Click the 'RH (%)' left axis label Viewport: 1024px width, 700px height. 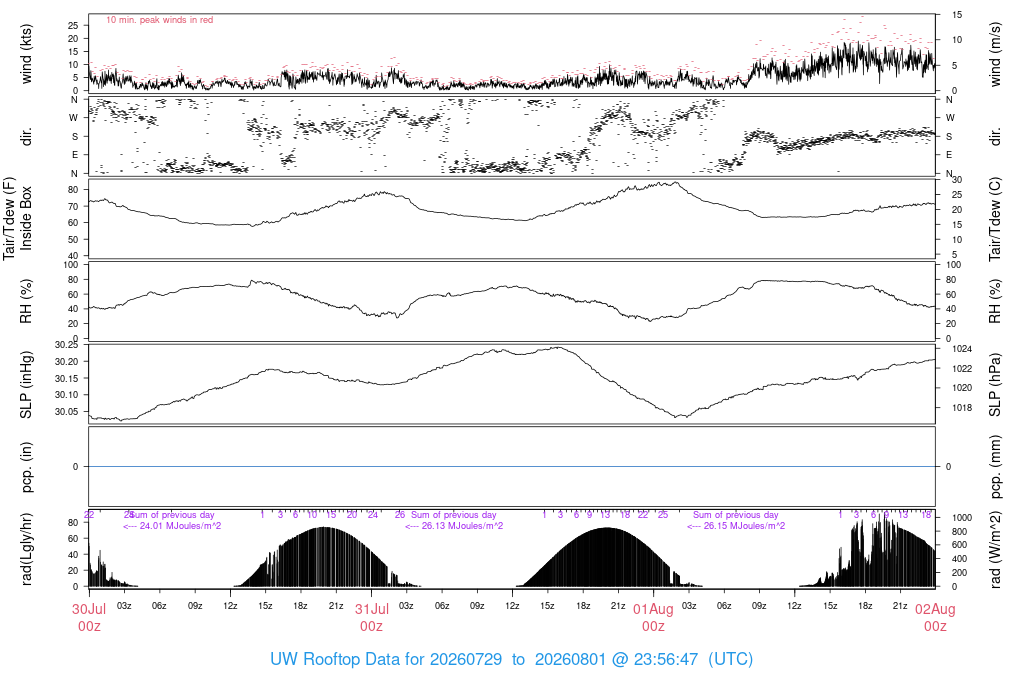click(26, 301)
